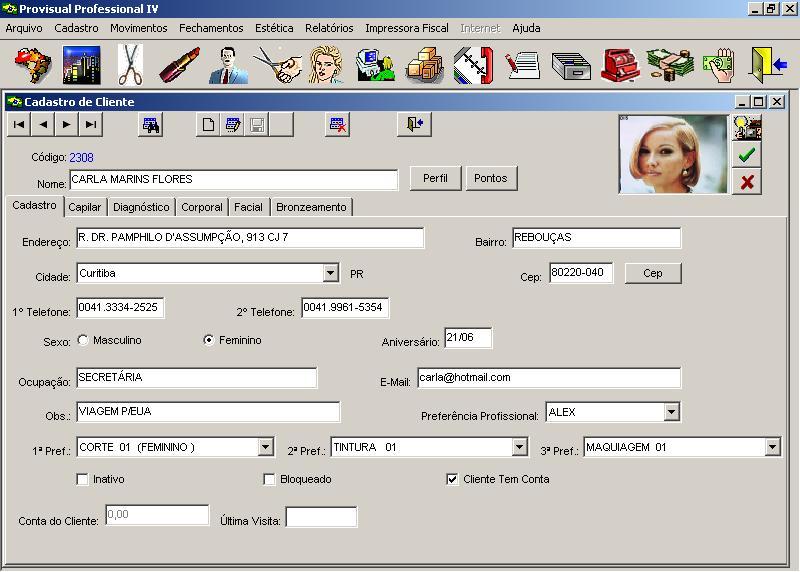800x572 pixels.
Task: Click the file drawer cabinet icon
Action: (571, 65)
